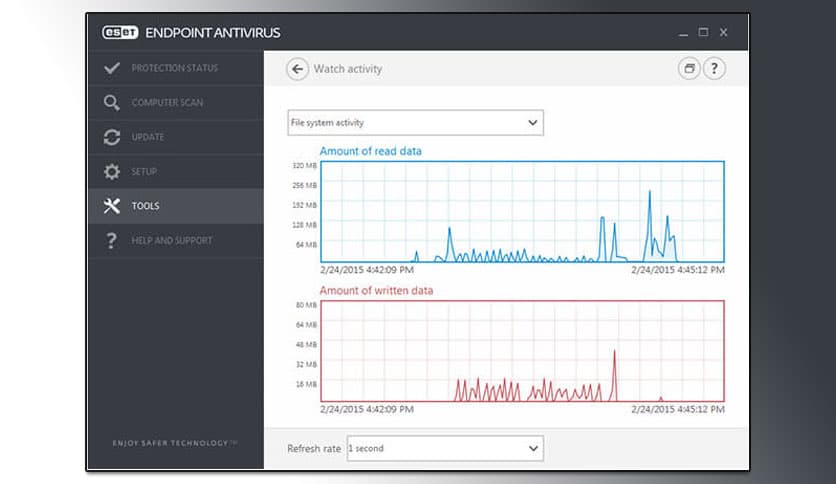Click the 320 MB axis label
836x484 pixels.
tap(304, 166)
